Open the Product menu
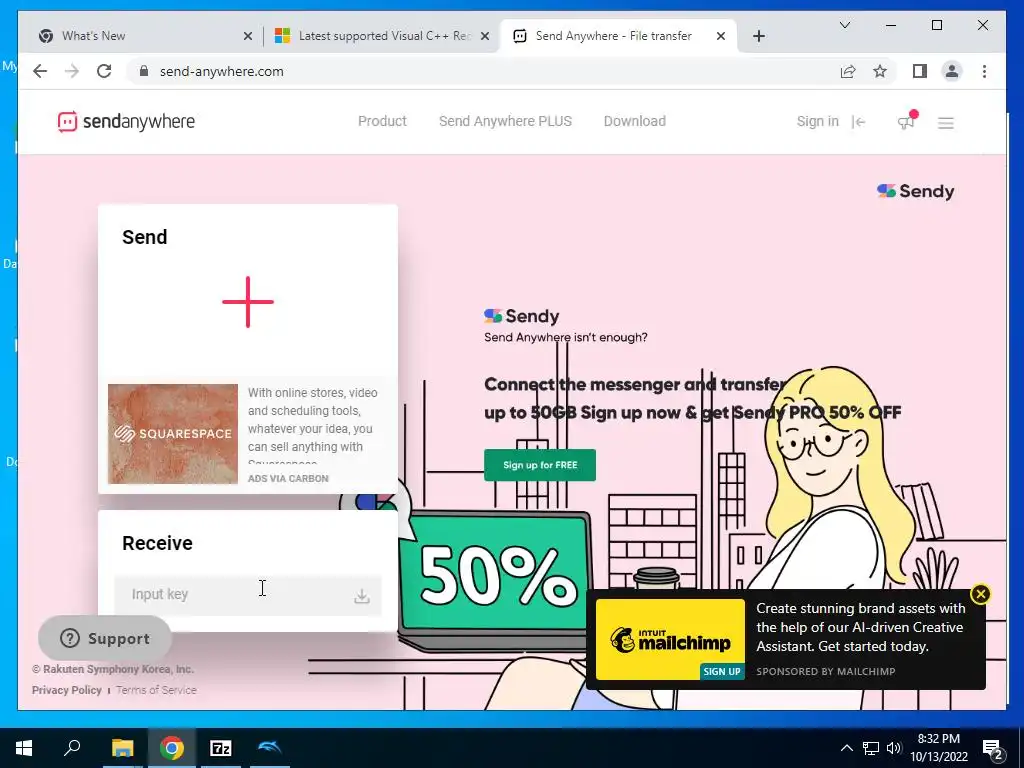The height and width of the screenshot is (768, 1024). pos(382,121)
